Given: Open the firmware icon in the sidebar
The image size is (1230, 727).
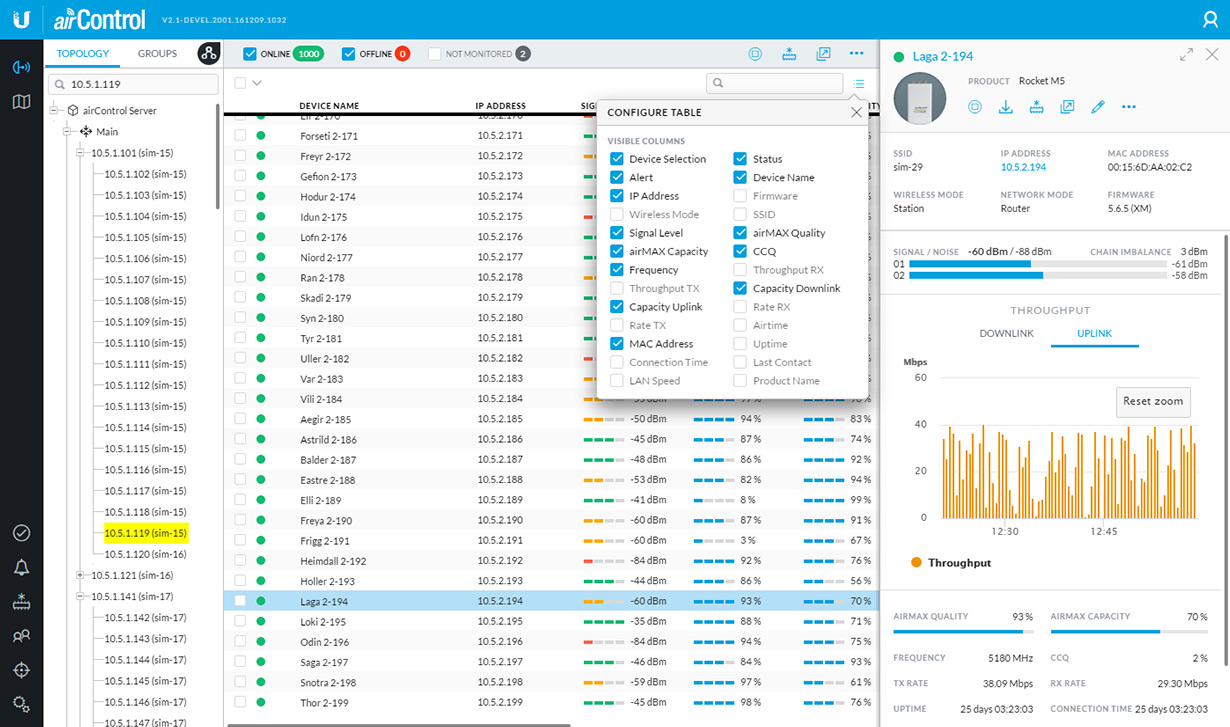Looking at the screenshot, I should coord(21,601).
